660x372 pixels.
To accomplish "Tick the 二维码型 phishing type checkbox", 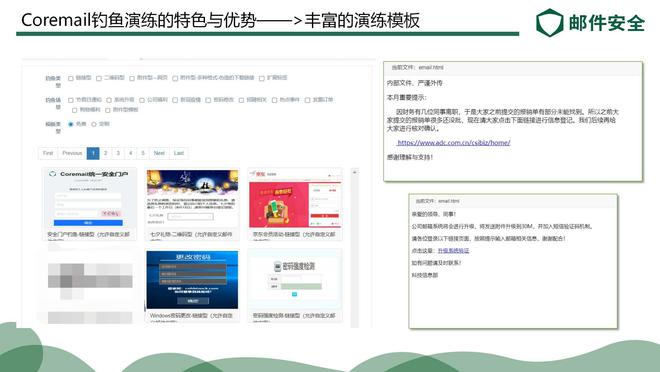I will pyautogui.click(x=99, y=78).
